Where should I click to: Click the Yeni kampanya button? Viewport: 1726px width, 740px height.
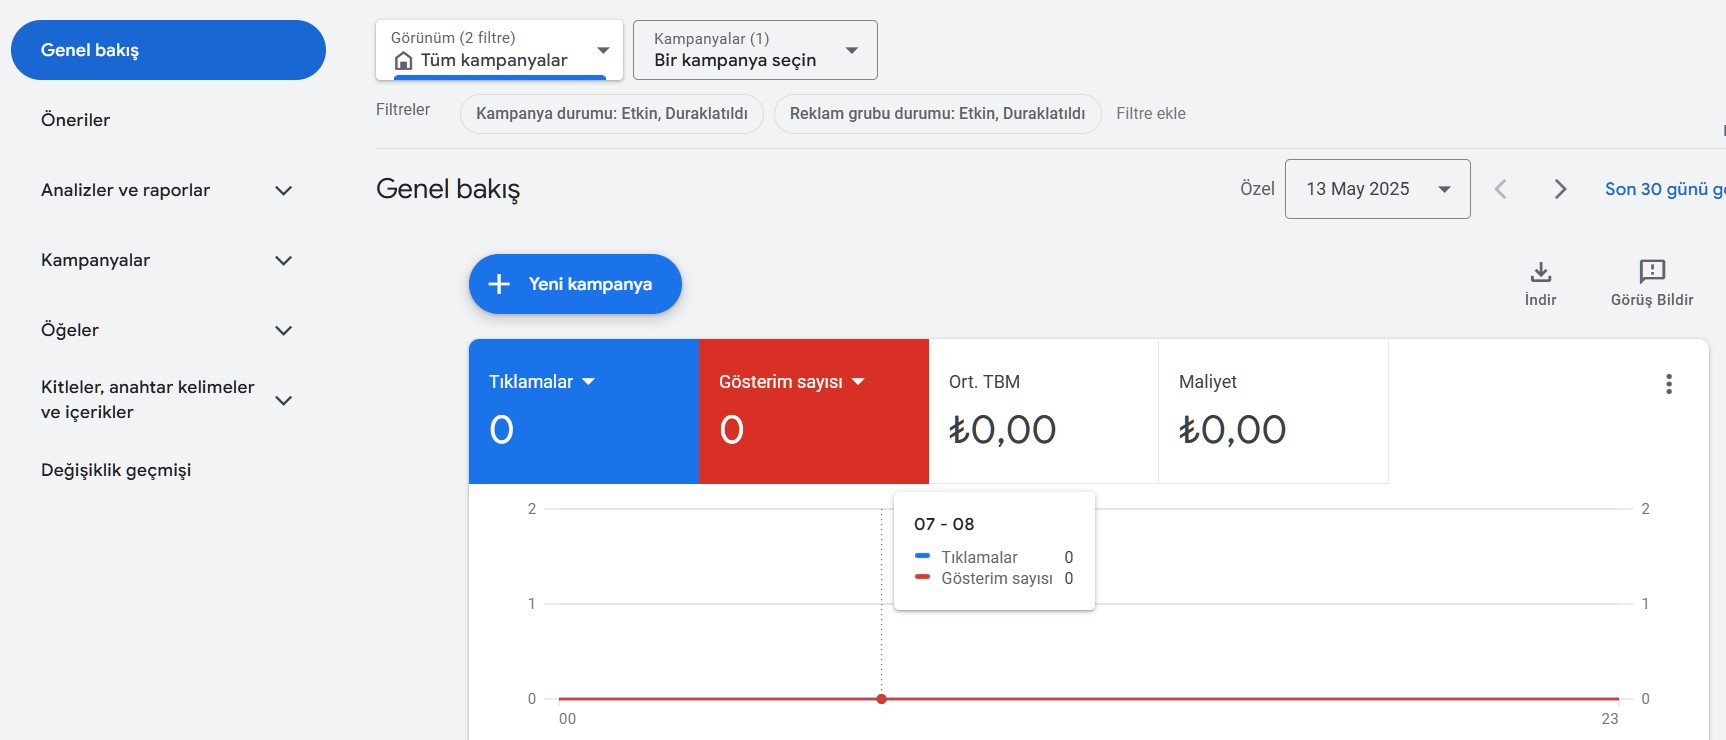[x=575, y=284]
